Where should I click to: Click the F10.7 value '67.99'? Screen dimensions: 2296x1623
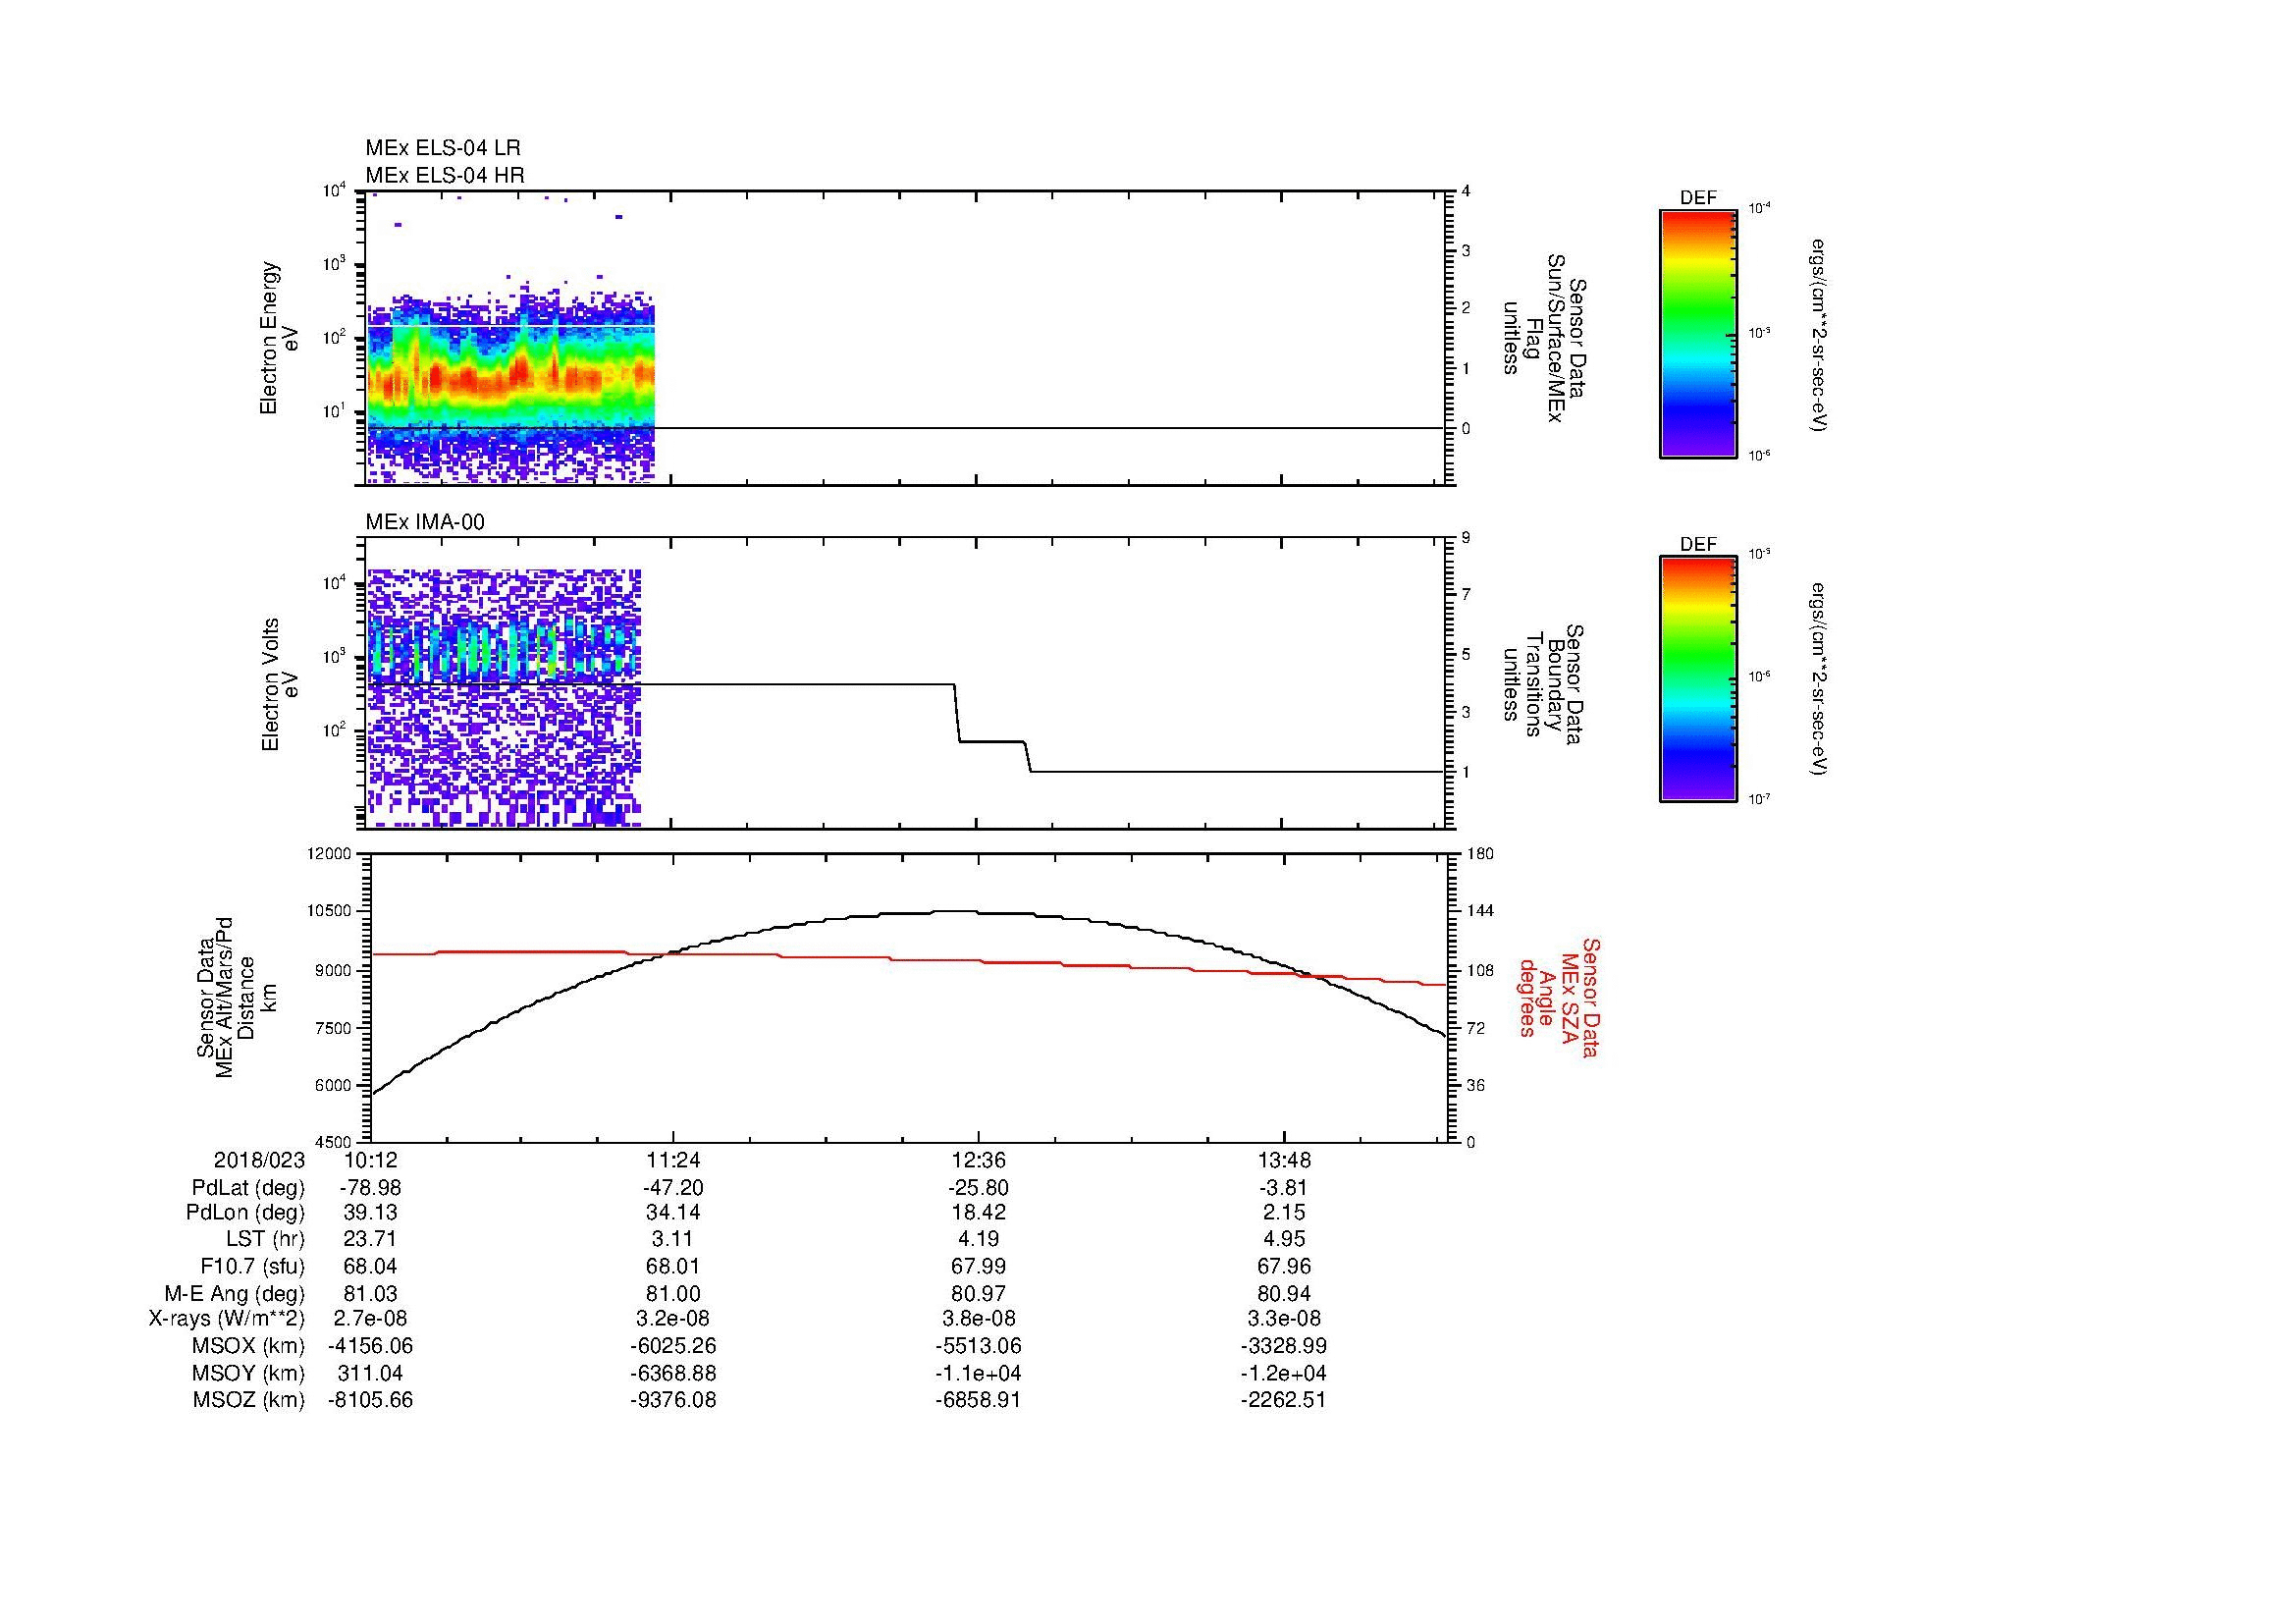click(978, 1267)
